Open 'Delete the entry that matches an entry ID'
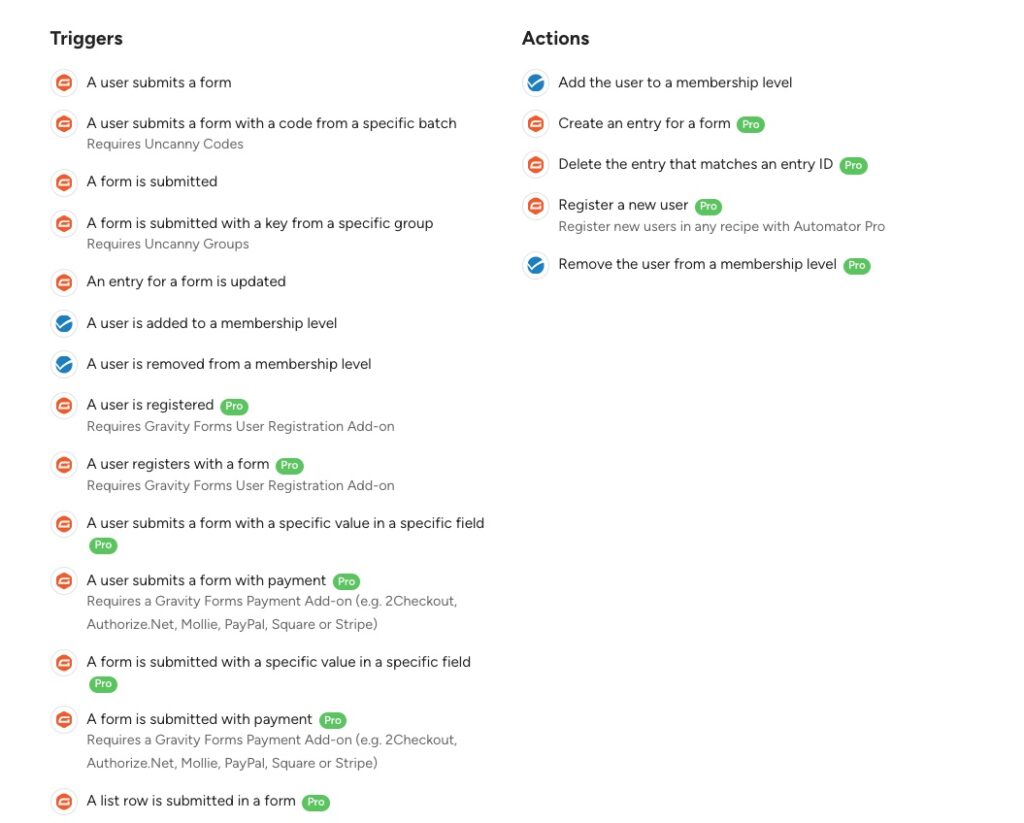Image resolution: width=1024 pixels, height=823 pixels. click(x=696, y=165)
